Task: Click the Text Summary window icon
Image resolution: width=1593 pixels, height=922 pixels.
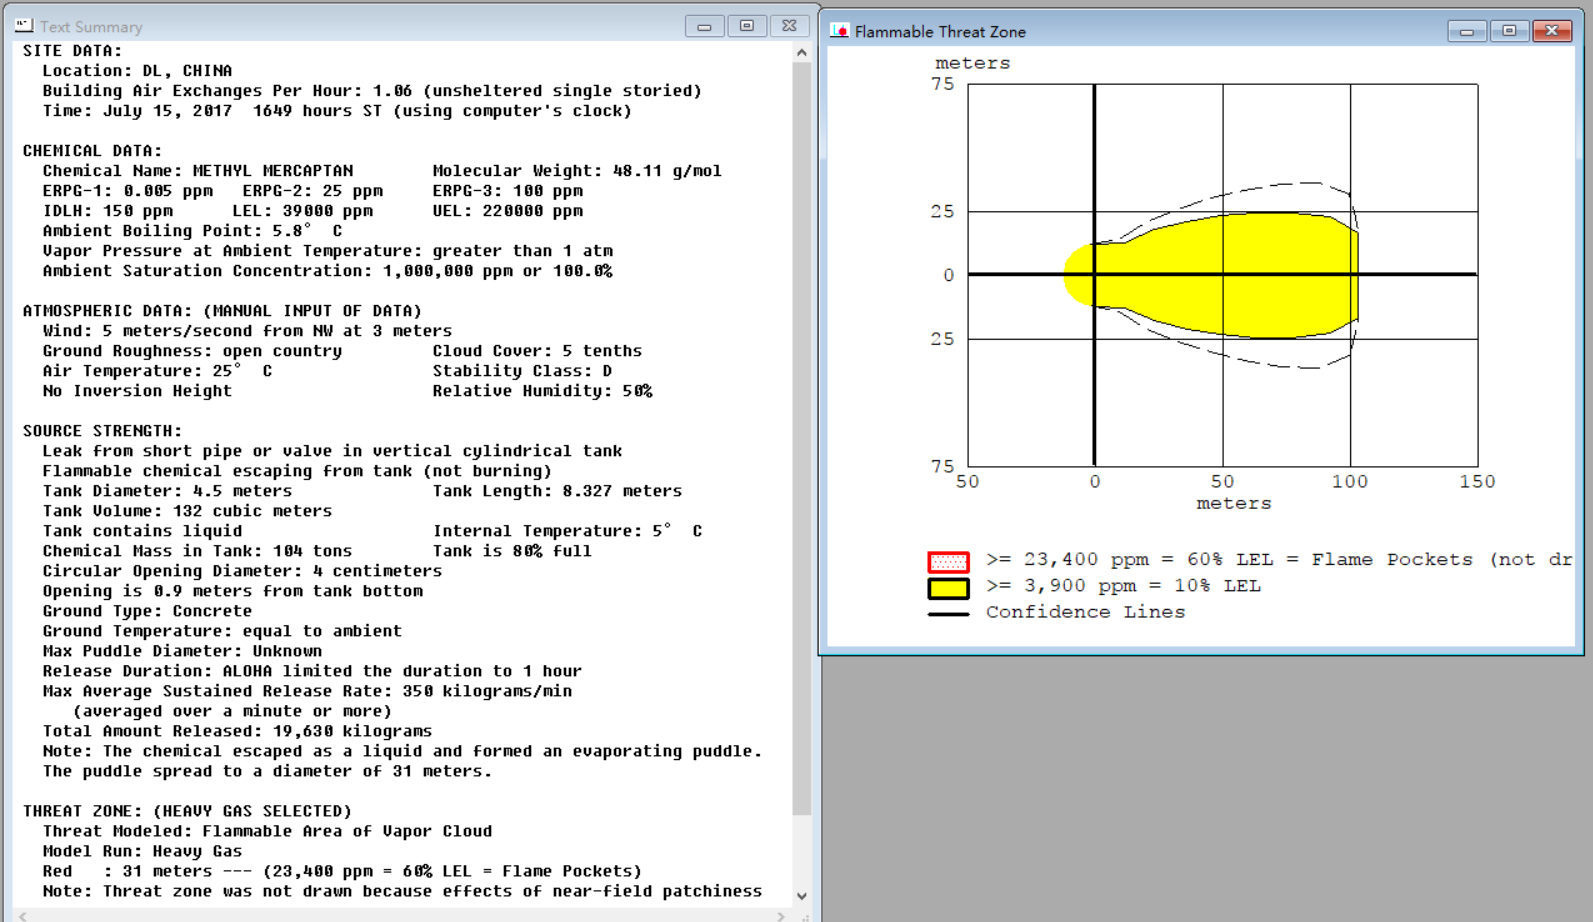Action: 24,26
